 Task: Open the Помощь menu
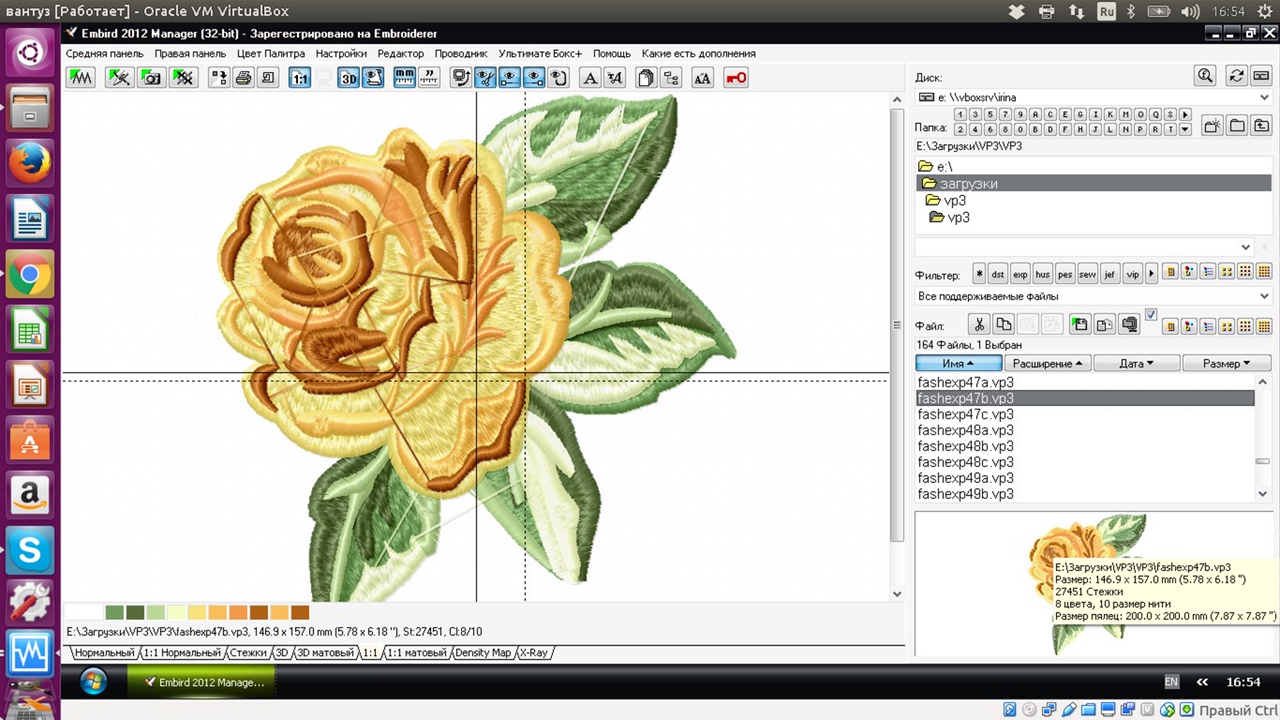pyautogui.click(x=612, y=53)
